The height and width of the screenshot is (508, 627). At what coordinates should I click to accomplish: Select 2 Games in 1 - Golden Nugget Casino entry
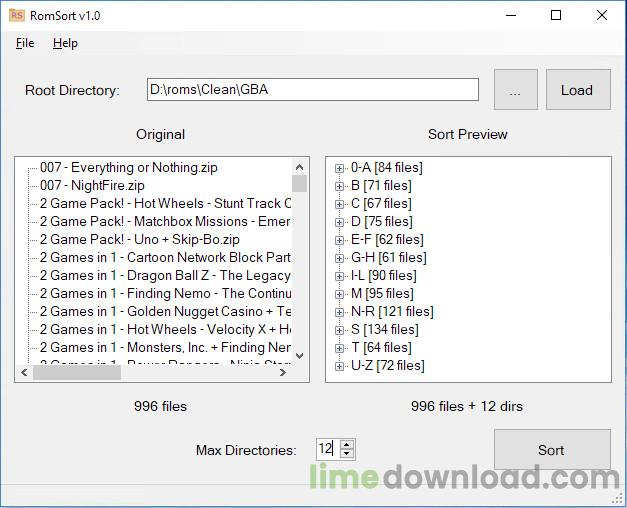pos(165,311)
